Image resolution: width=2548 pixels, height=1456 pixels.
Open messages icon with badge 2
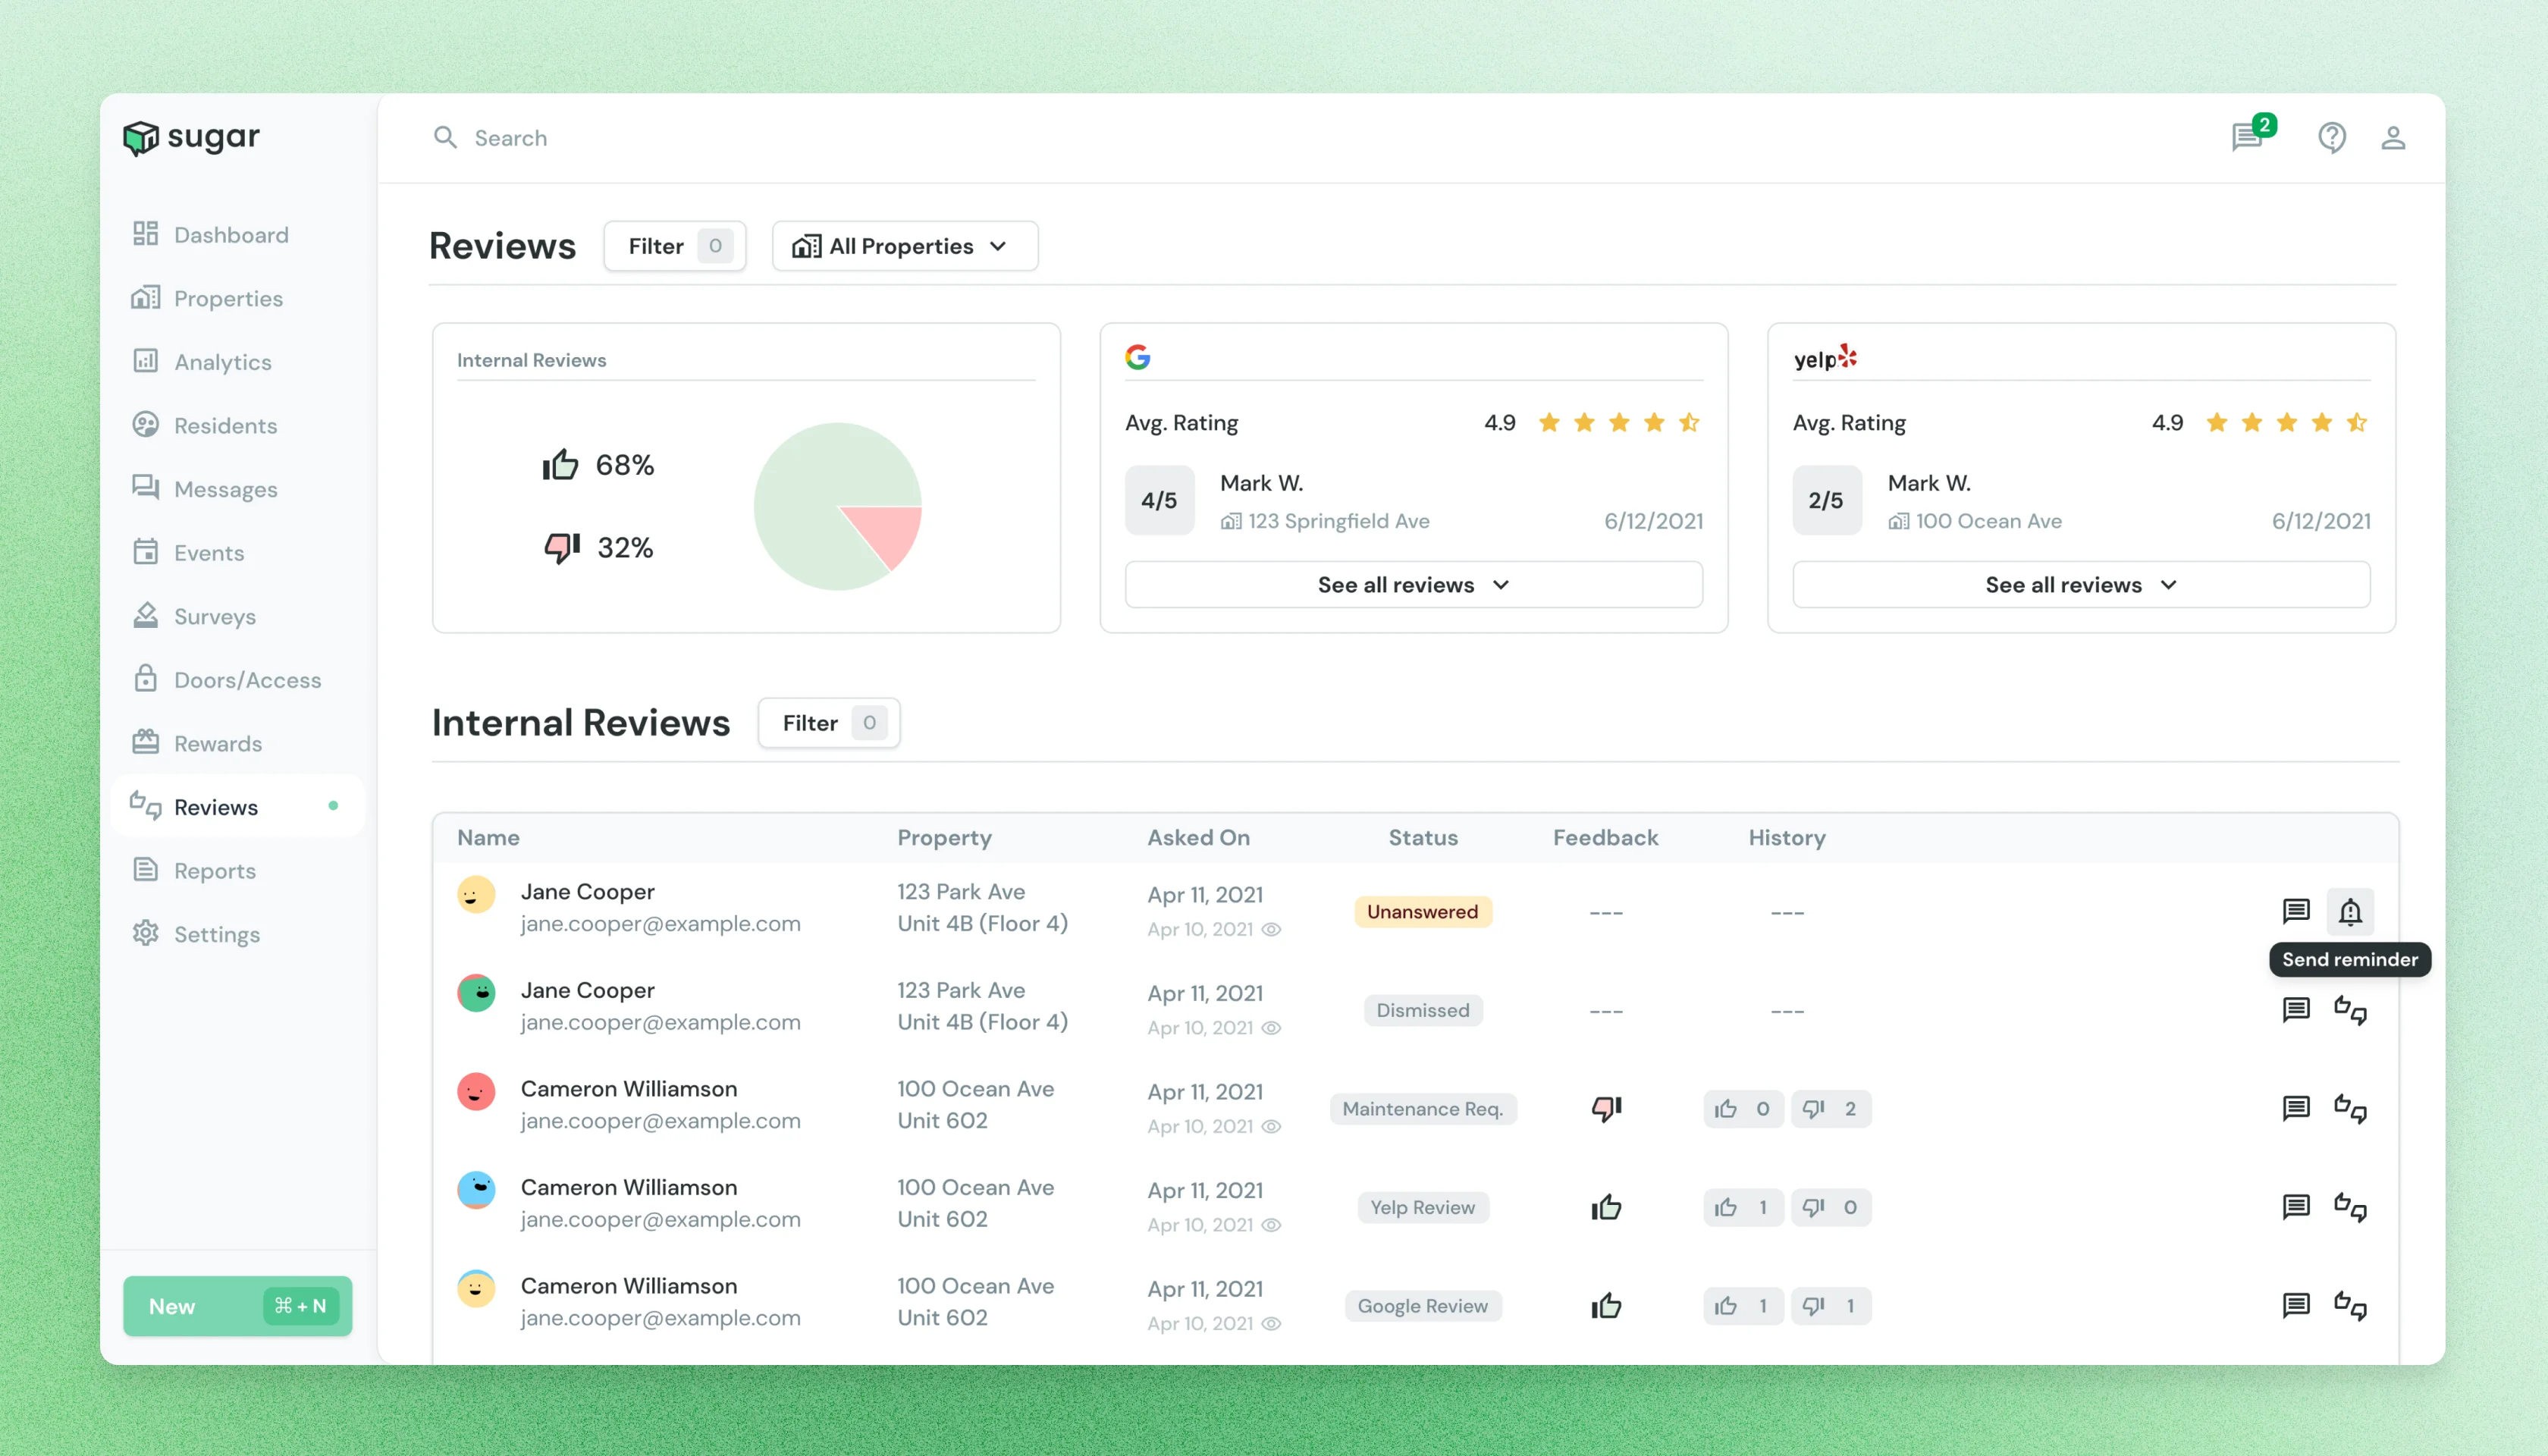(2247, 137)
